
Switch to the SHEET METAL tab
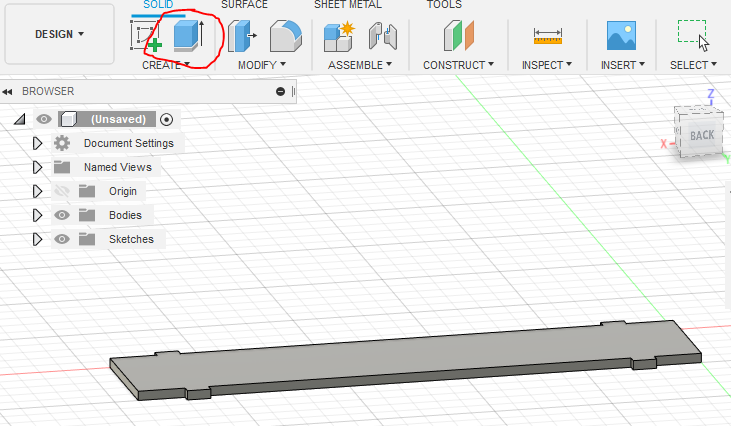click(x=348, y=5)
